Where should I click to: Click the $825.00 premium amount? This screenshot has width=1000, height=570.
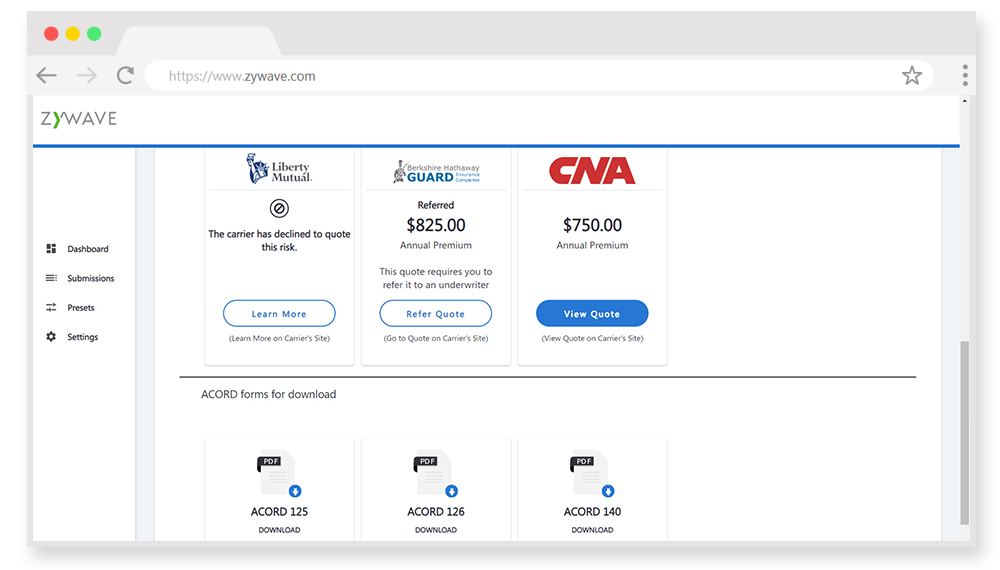click(436, 225)
